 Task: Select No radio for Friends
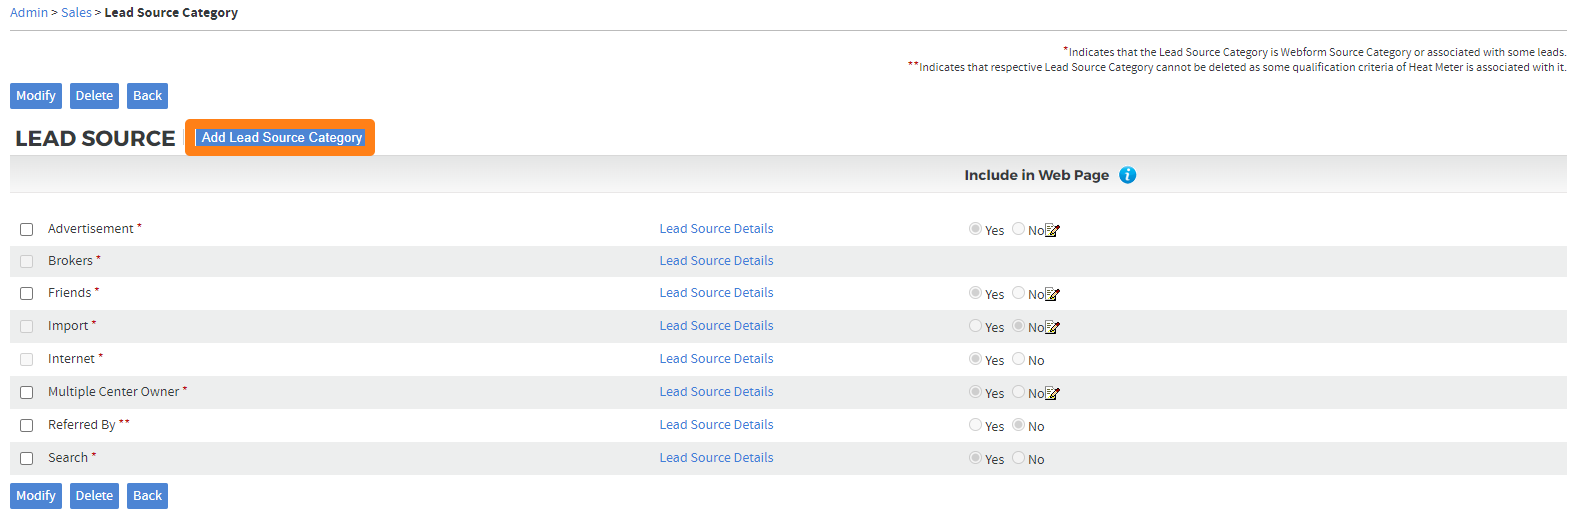click(1018, 293)
